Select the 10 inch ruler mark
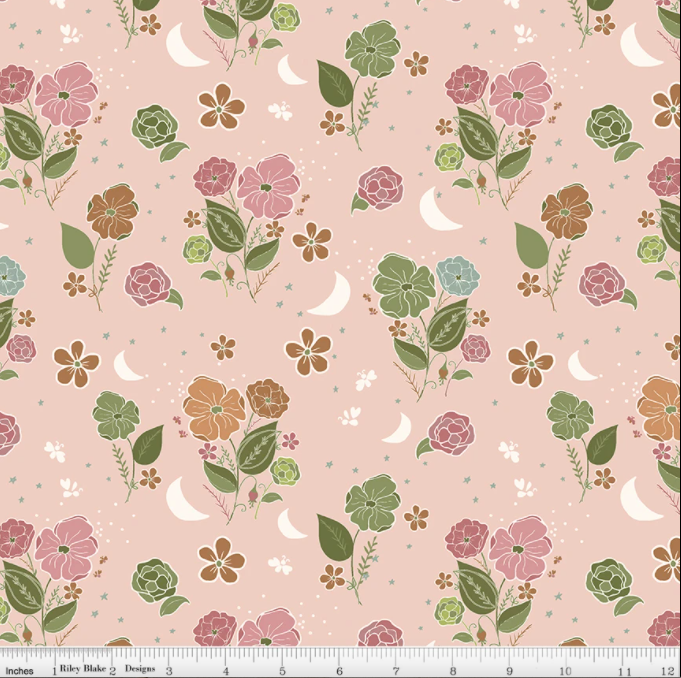 click(x=569, y=669)
